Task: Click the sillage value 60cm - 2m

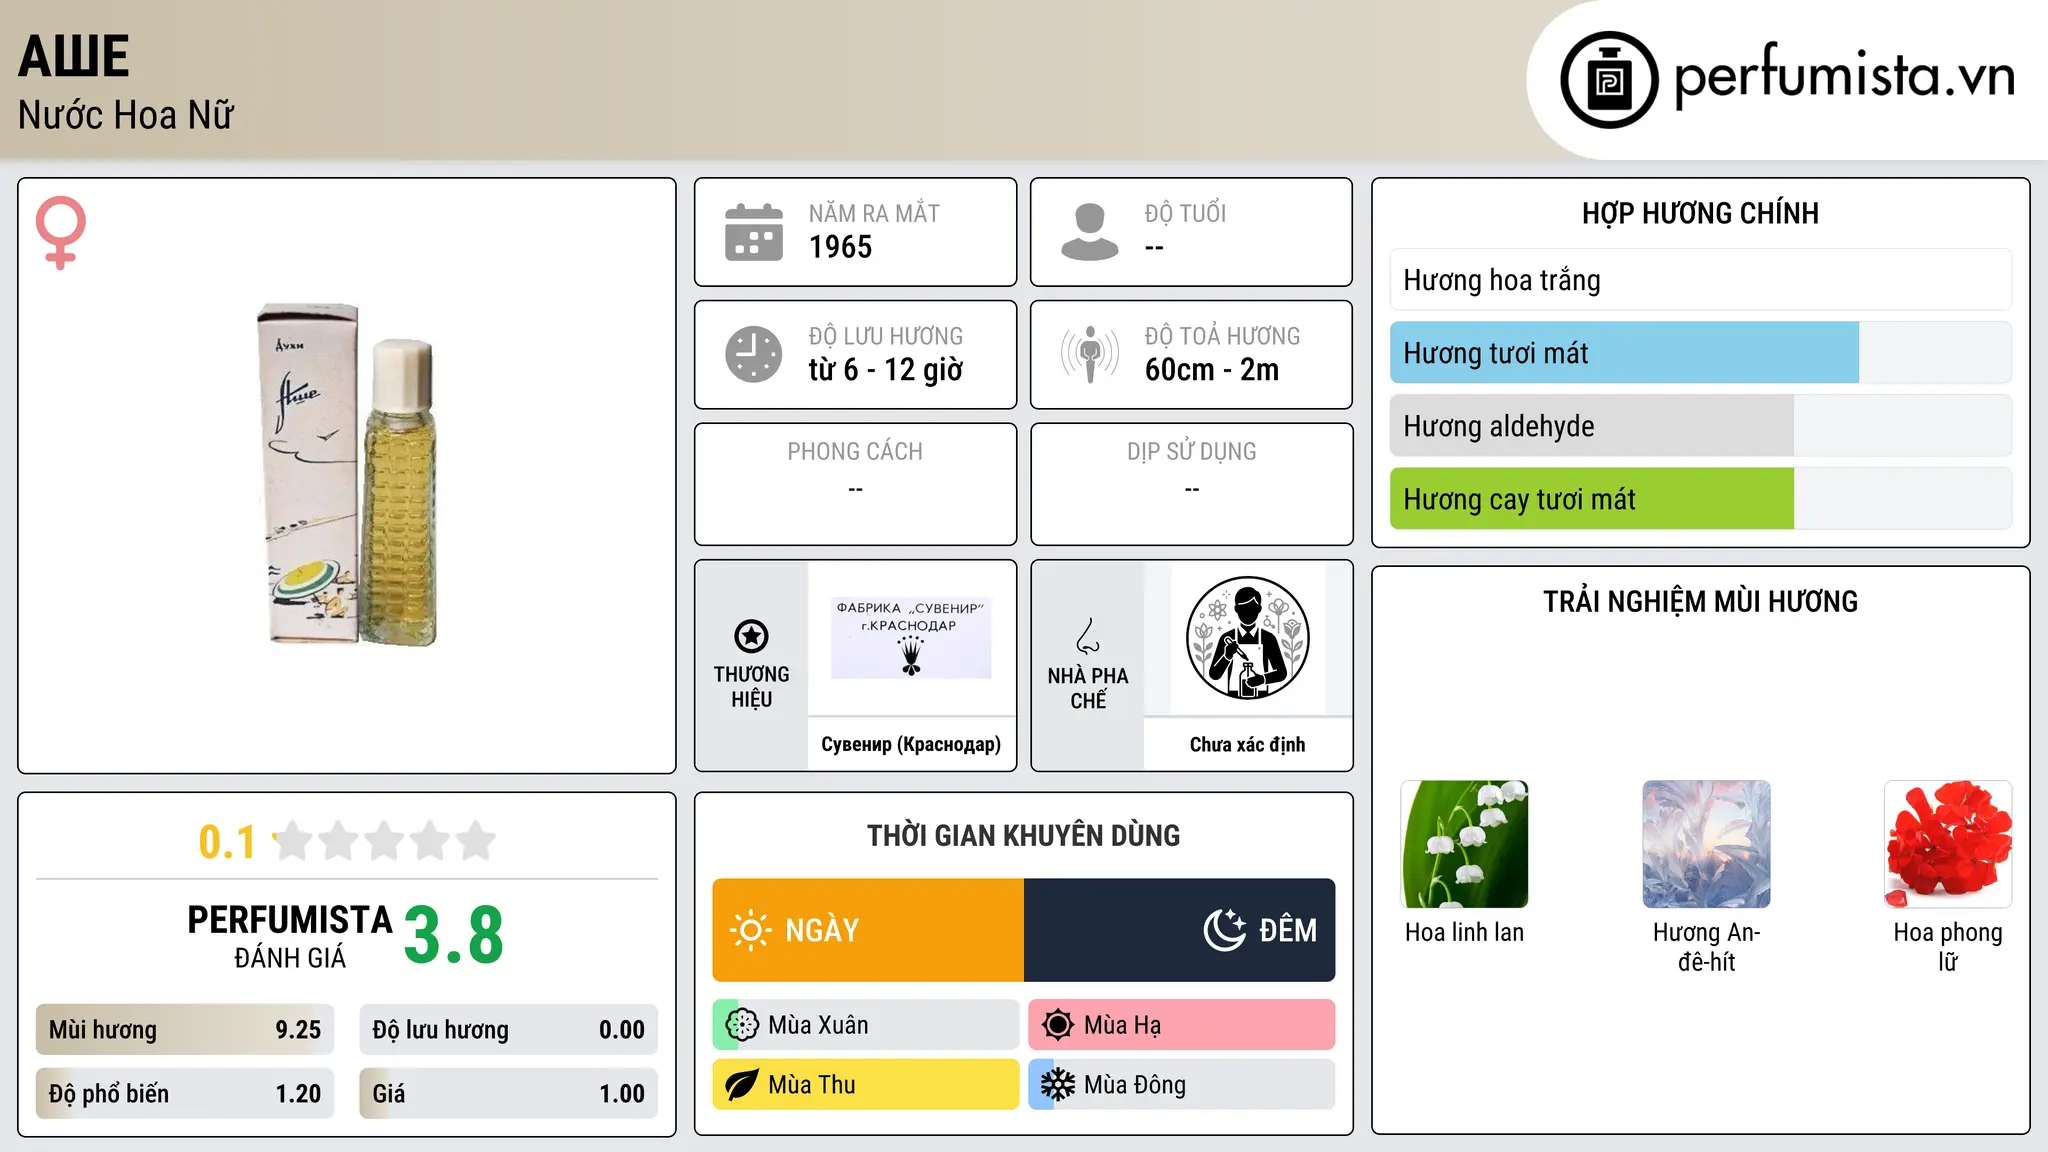Action: click(x=1212, y=370)
